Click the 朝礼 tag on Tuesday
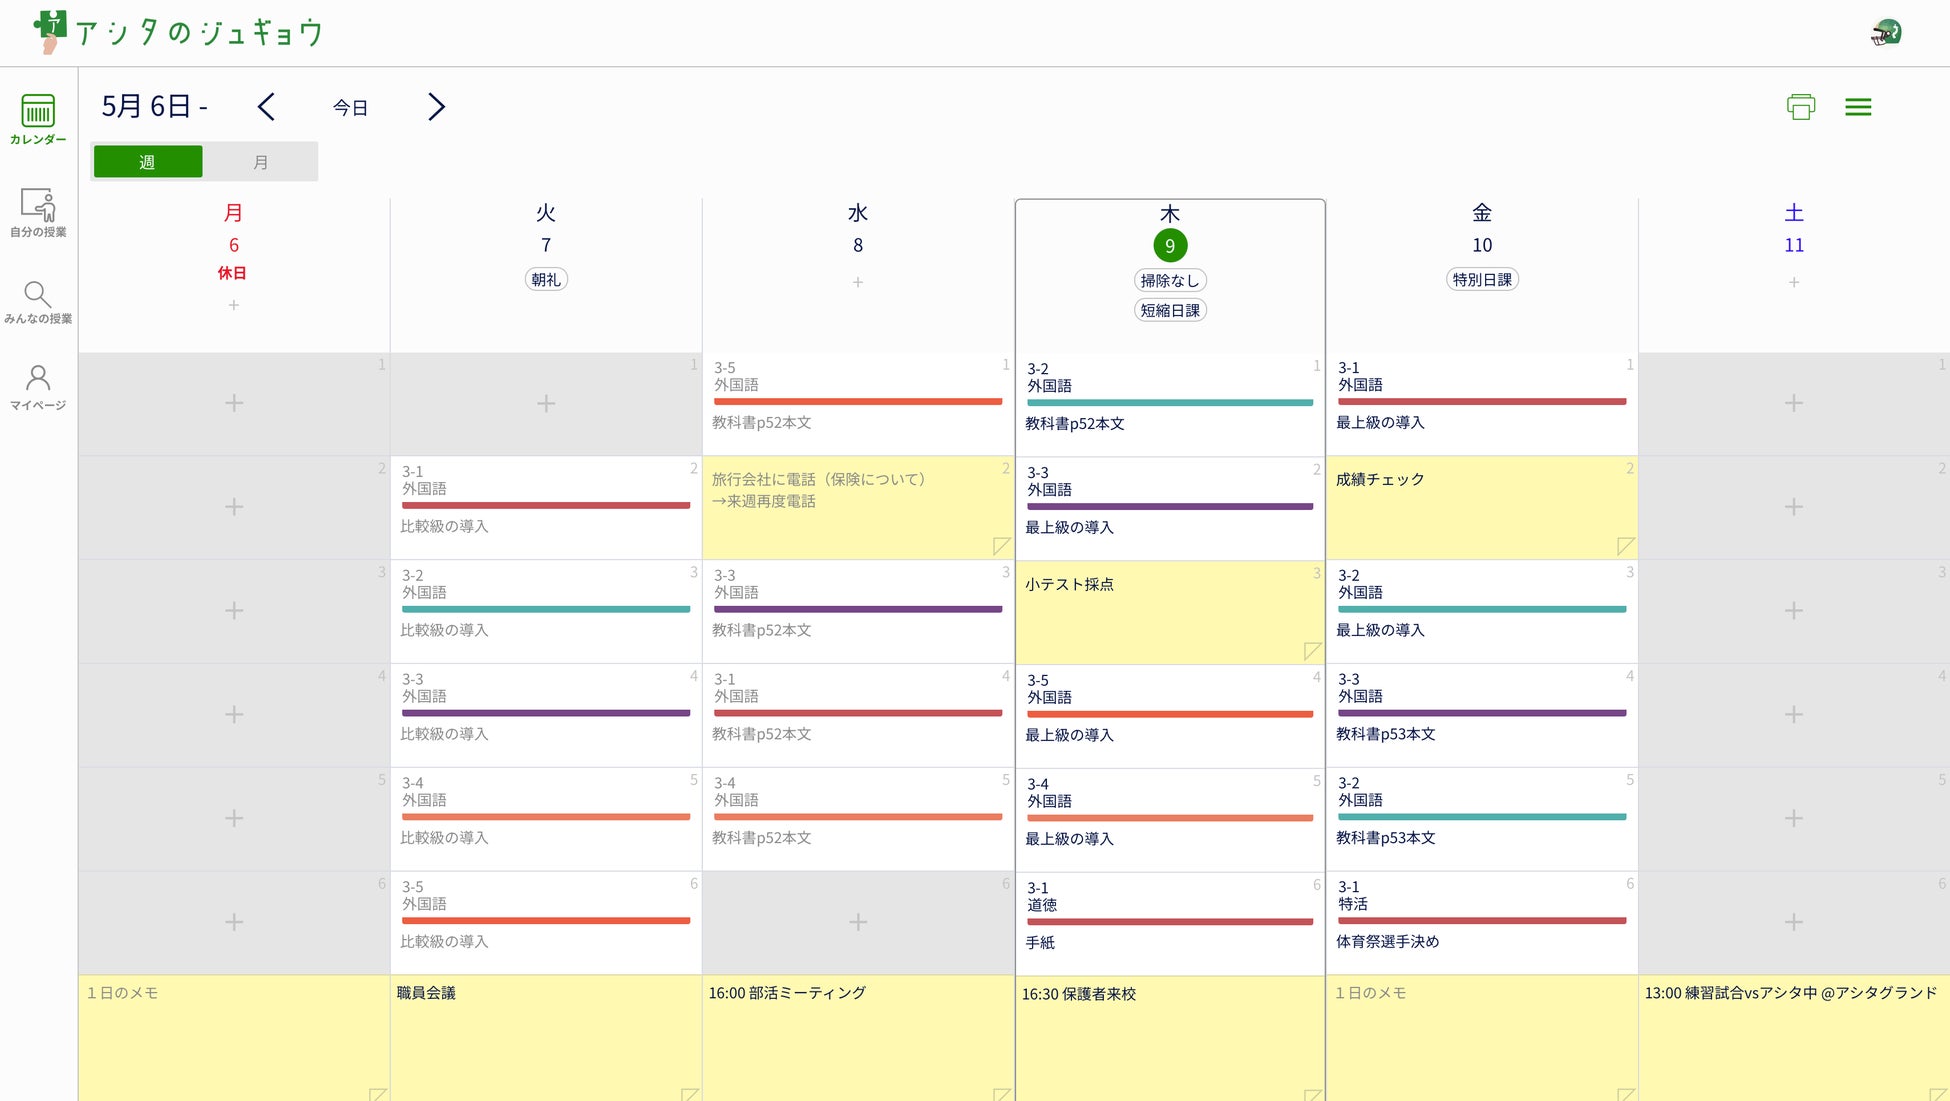 545,280
